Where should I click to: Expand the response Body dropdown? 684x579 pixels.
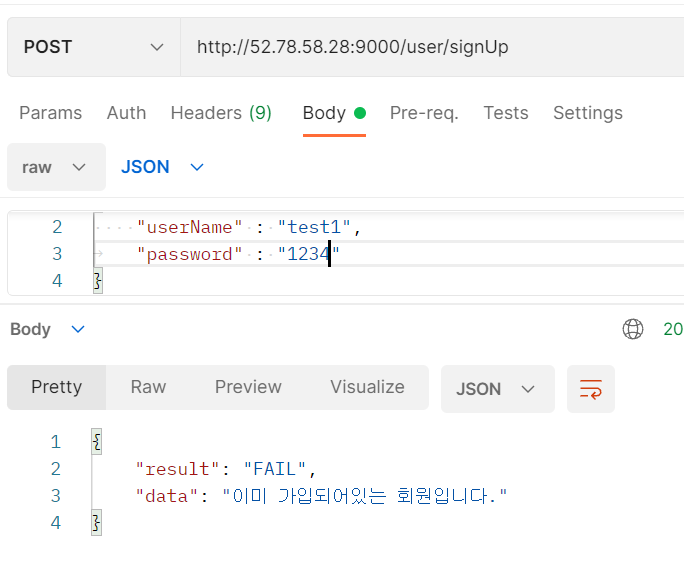[x=47, y=329]
